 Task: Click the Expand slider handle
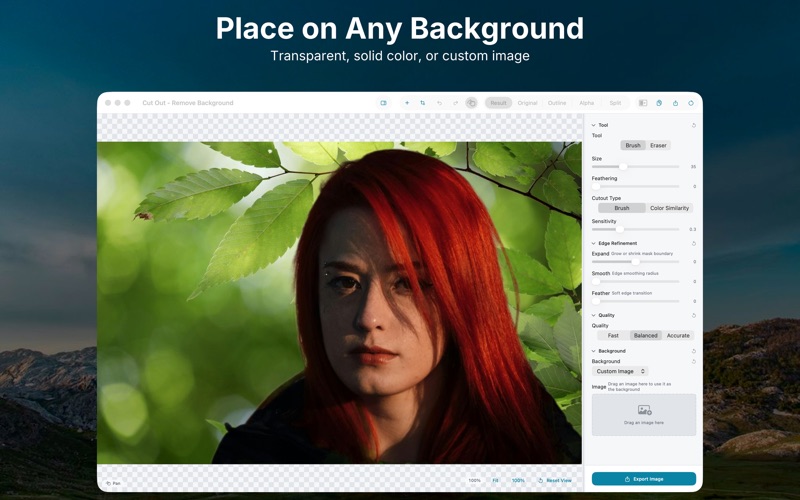(635, 262)
